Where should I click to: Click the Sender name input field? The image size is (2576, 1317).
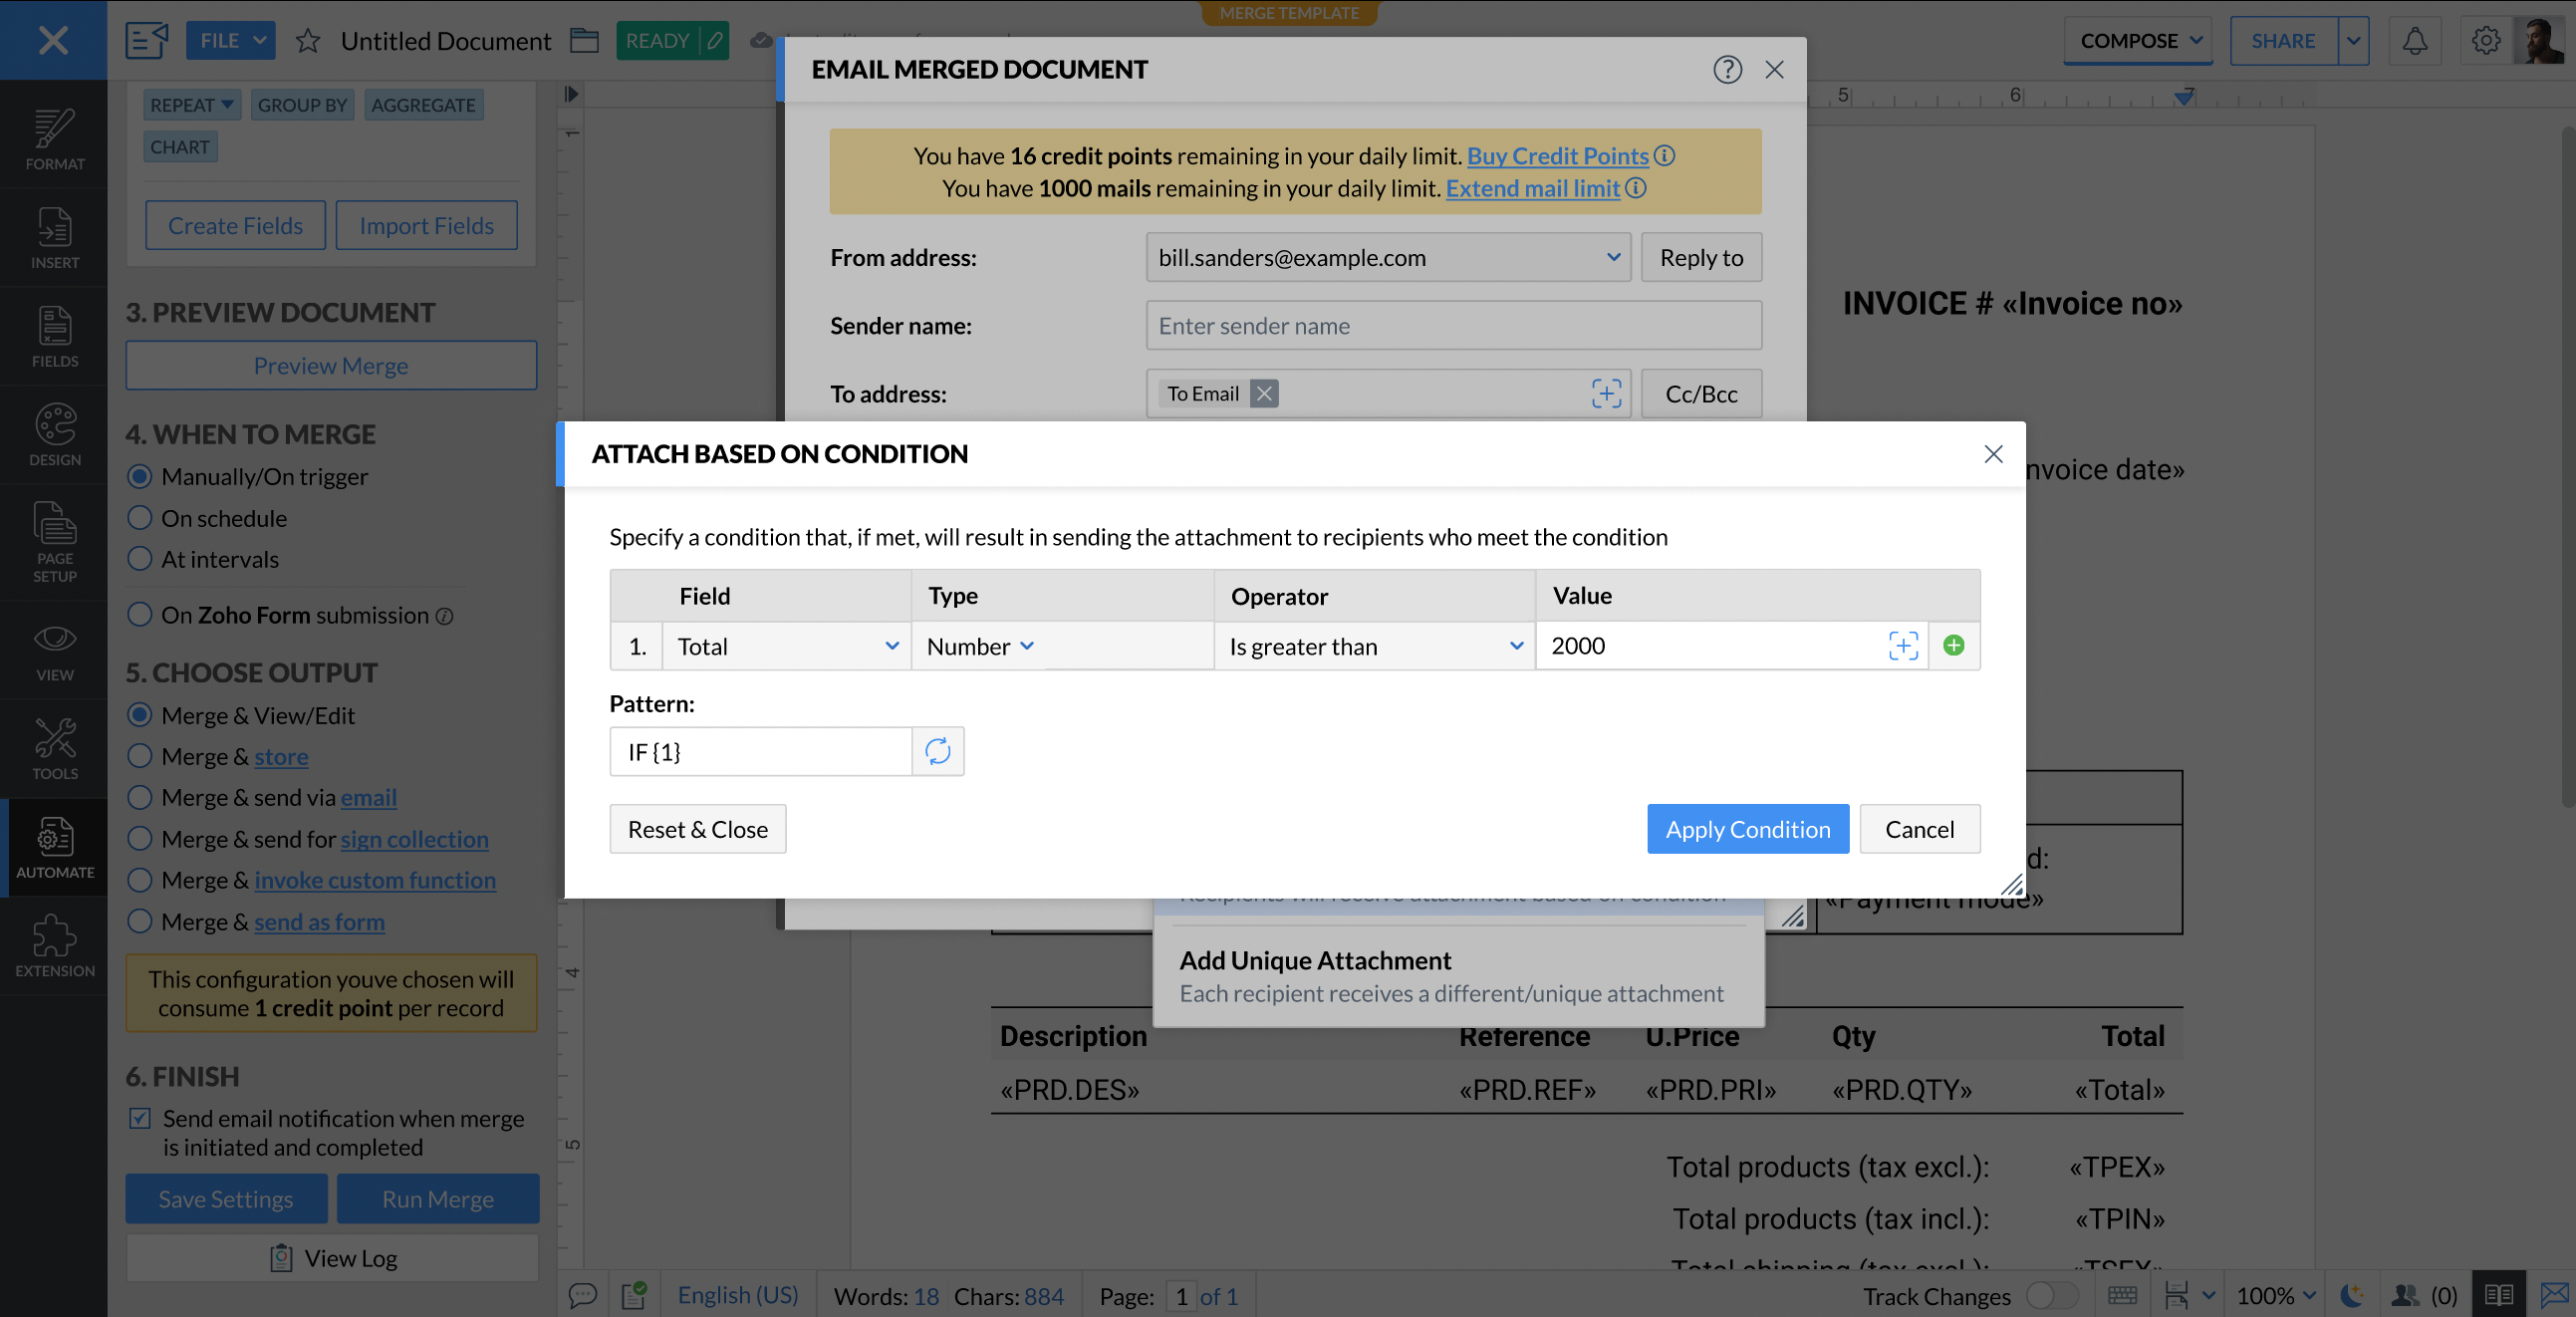tap(1453, 326)
